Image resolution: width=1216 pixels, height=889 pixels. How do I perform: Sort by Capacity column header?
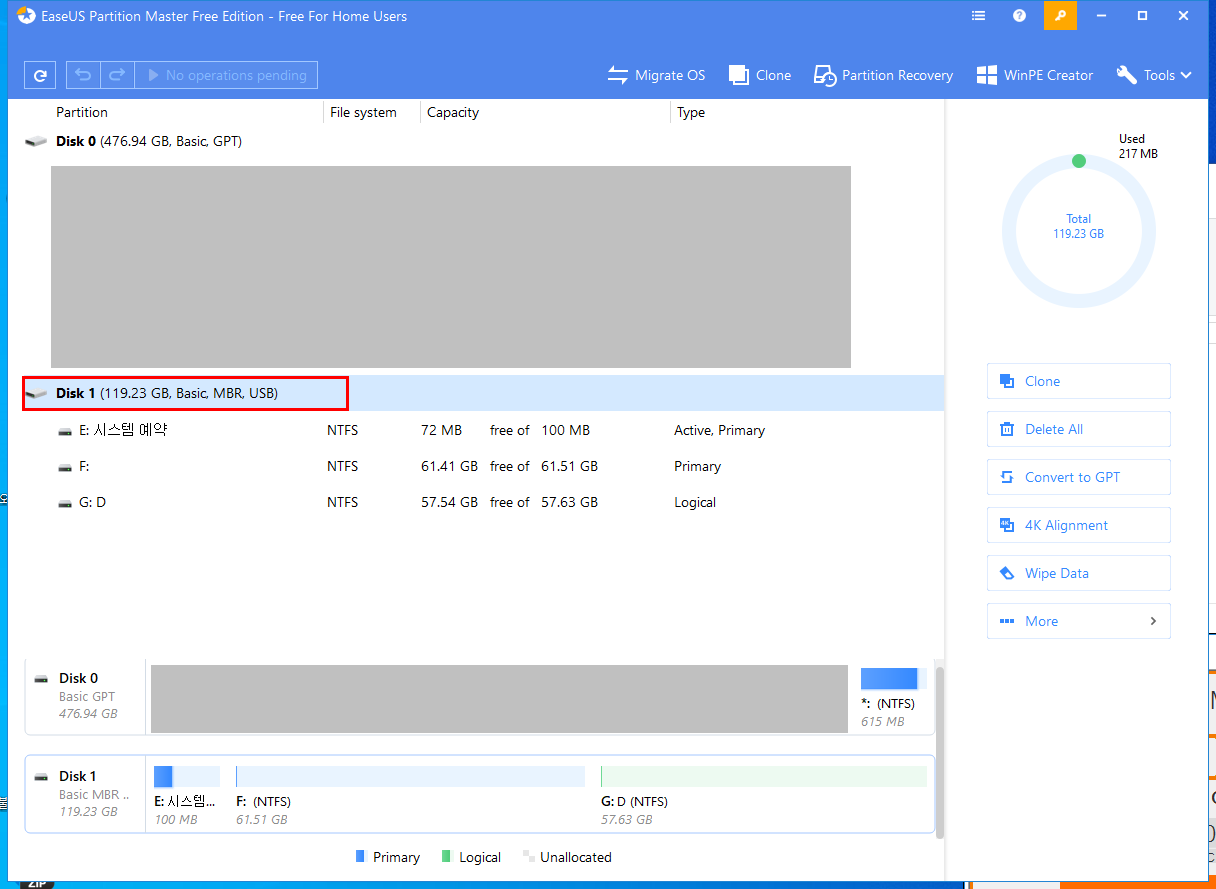tap(453, 112)
